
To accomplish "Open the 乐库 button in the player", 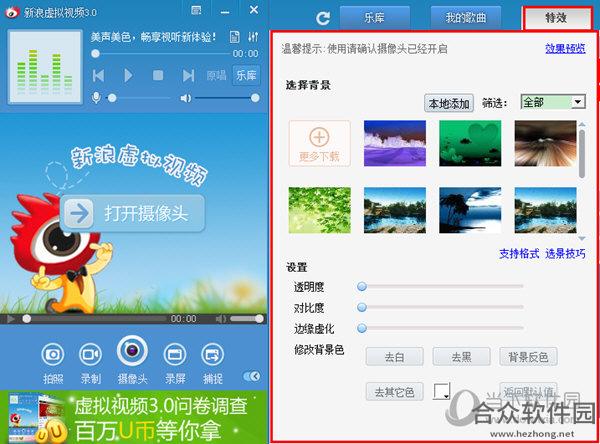I will point(246,75).
